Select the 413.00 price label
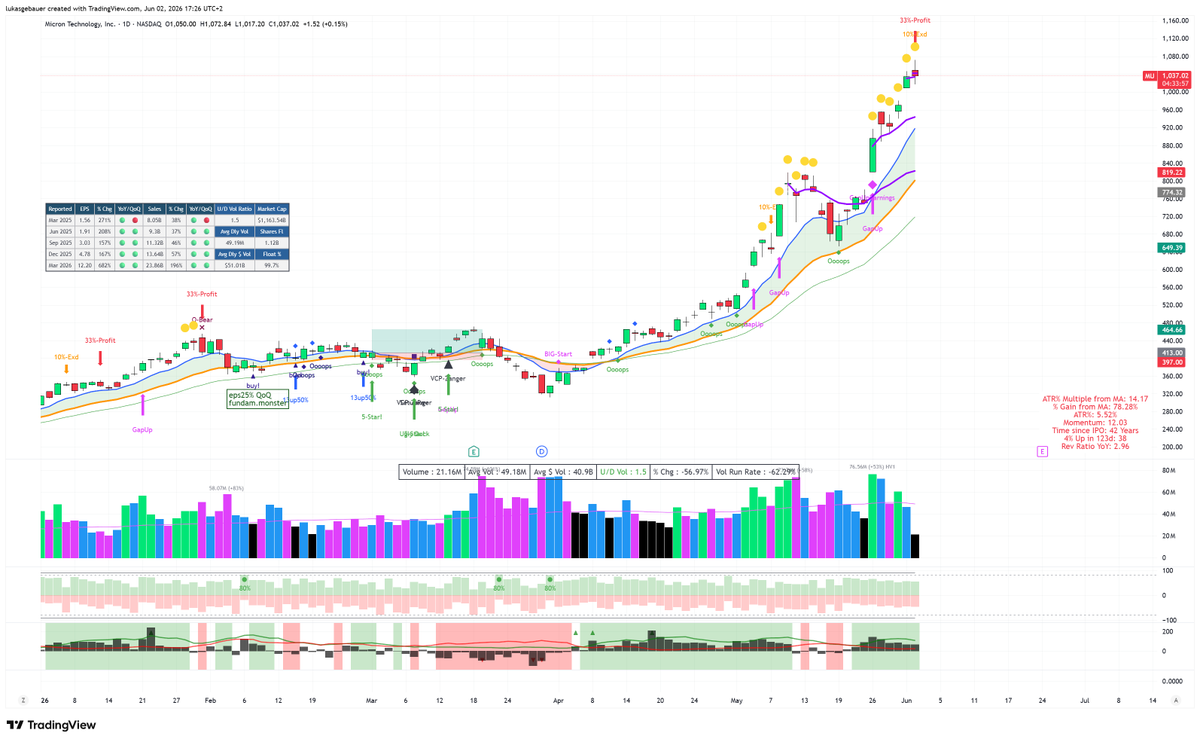 pos(1172,353)
